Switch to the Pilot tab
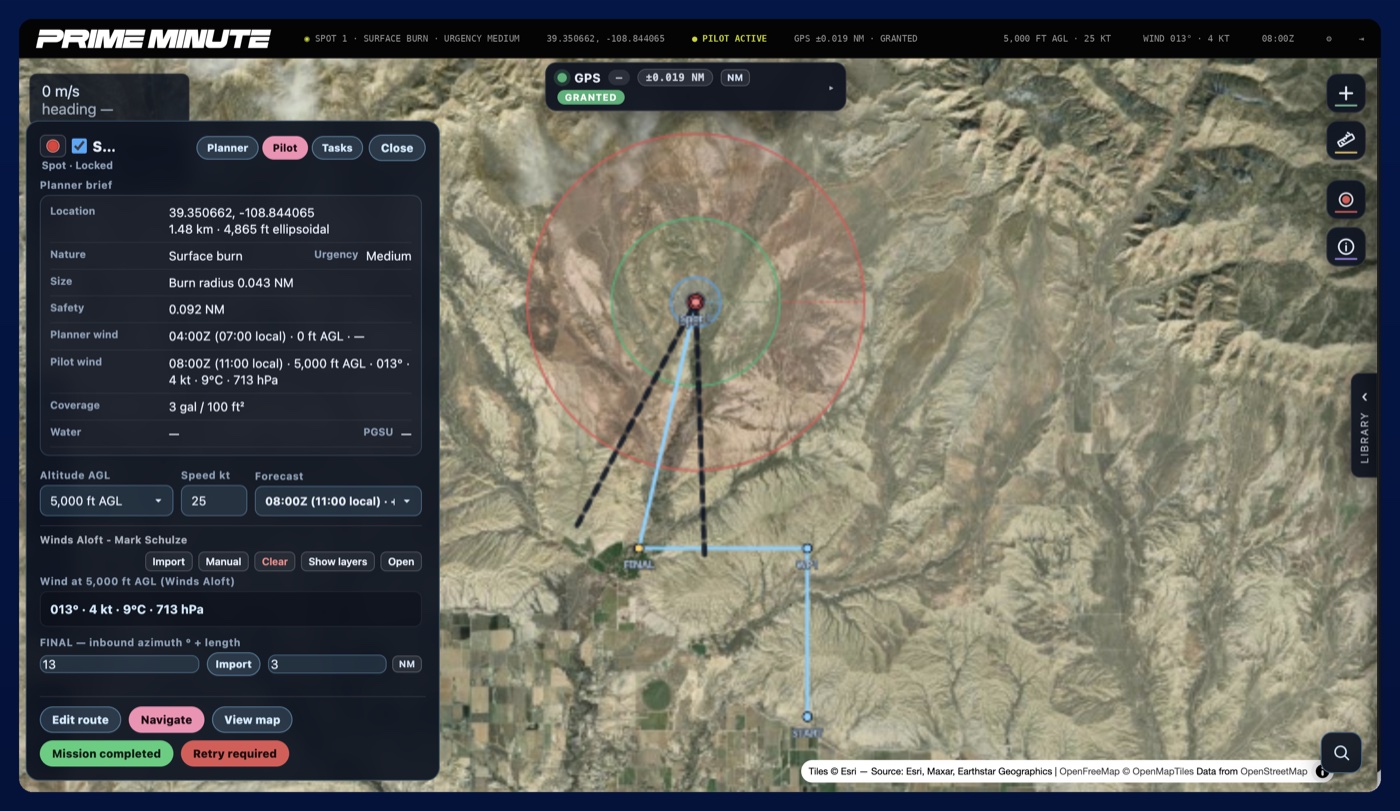1400x811 pixels. pyautogui.click(x=285, y=148)
